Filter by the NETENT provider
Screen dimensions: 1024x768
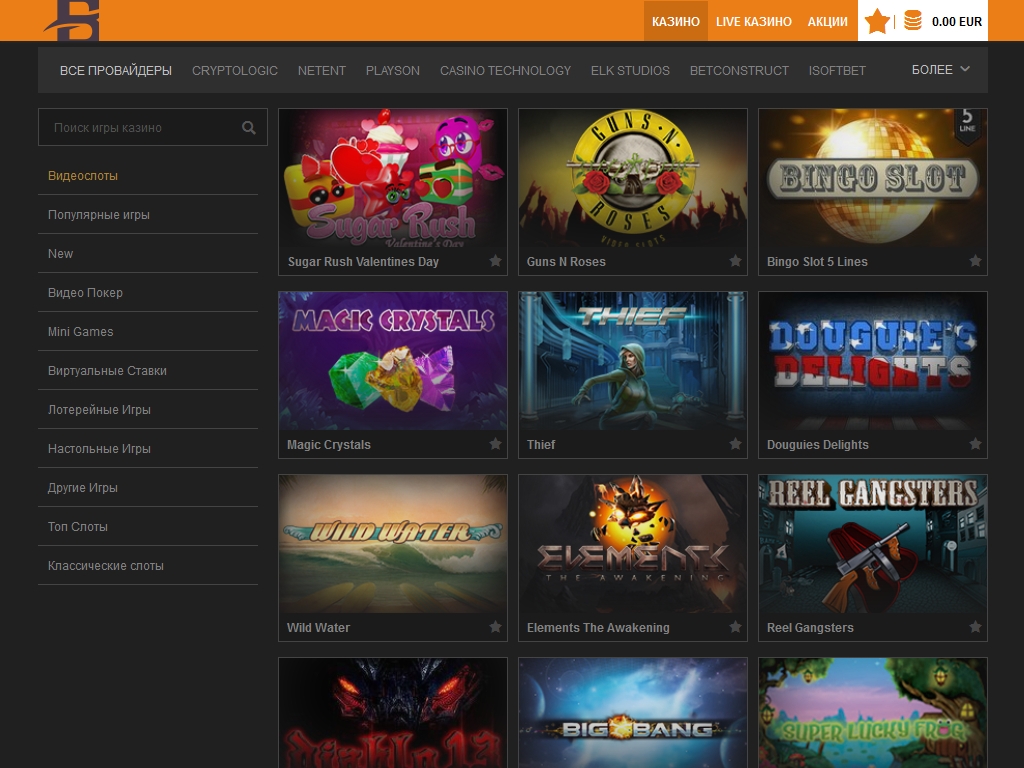tap(321, 70)
